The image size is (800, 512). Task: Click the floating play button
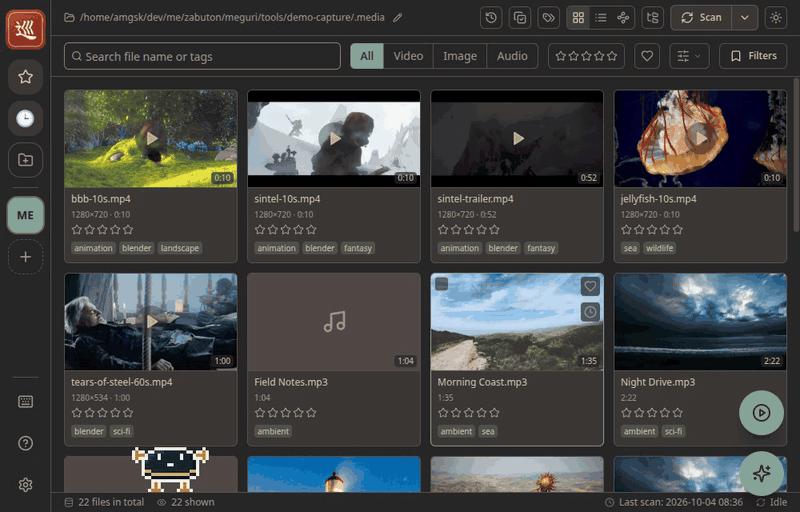[761, 413]
